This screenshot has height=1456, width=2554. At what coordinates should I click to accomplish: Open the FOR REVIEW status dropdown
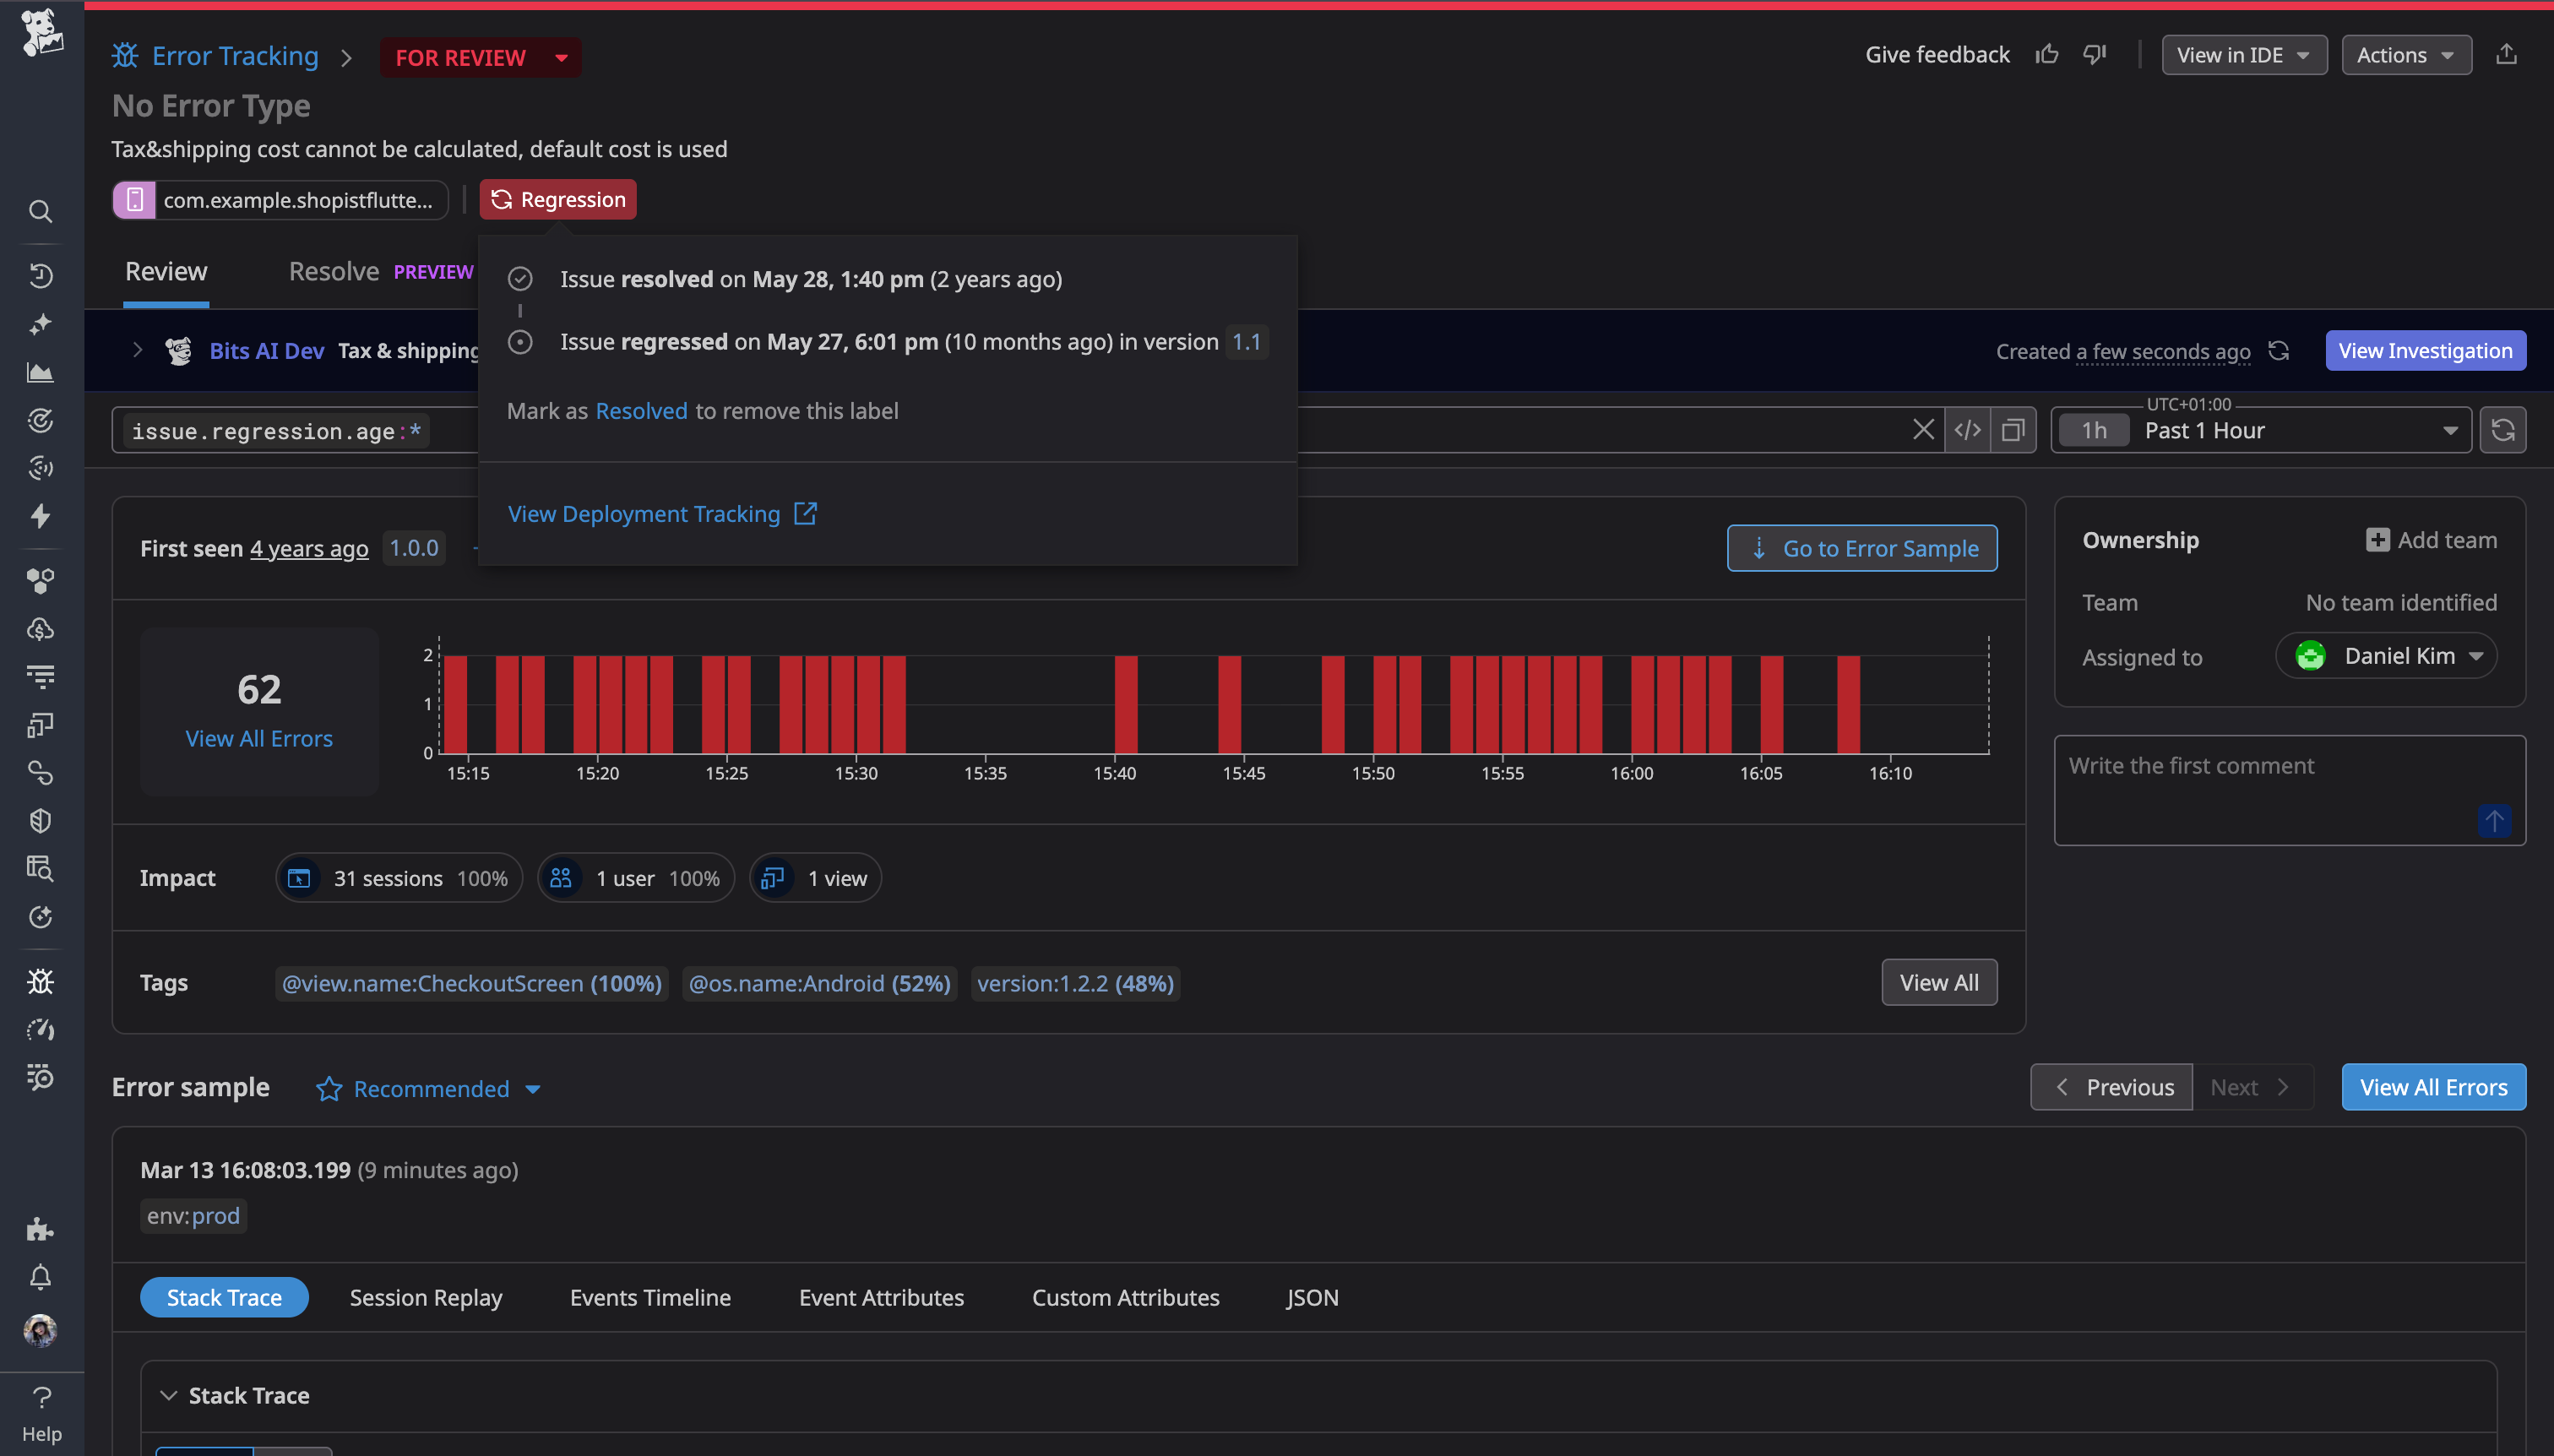480,57
